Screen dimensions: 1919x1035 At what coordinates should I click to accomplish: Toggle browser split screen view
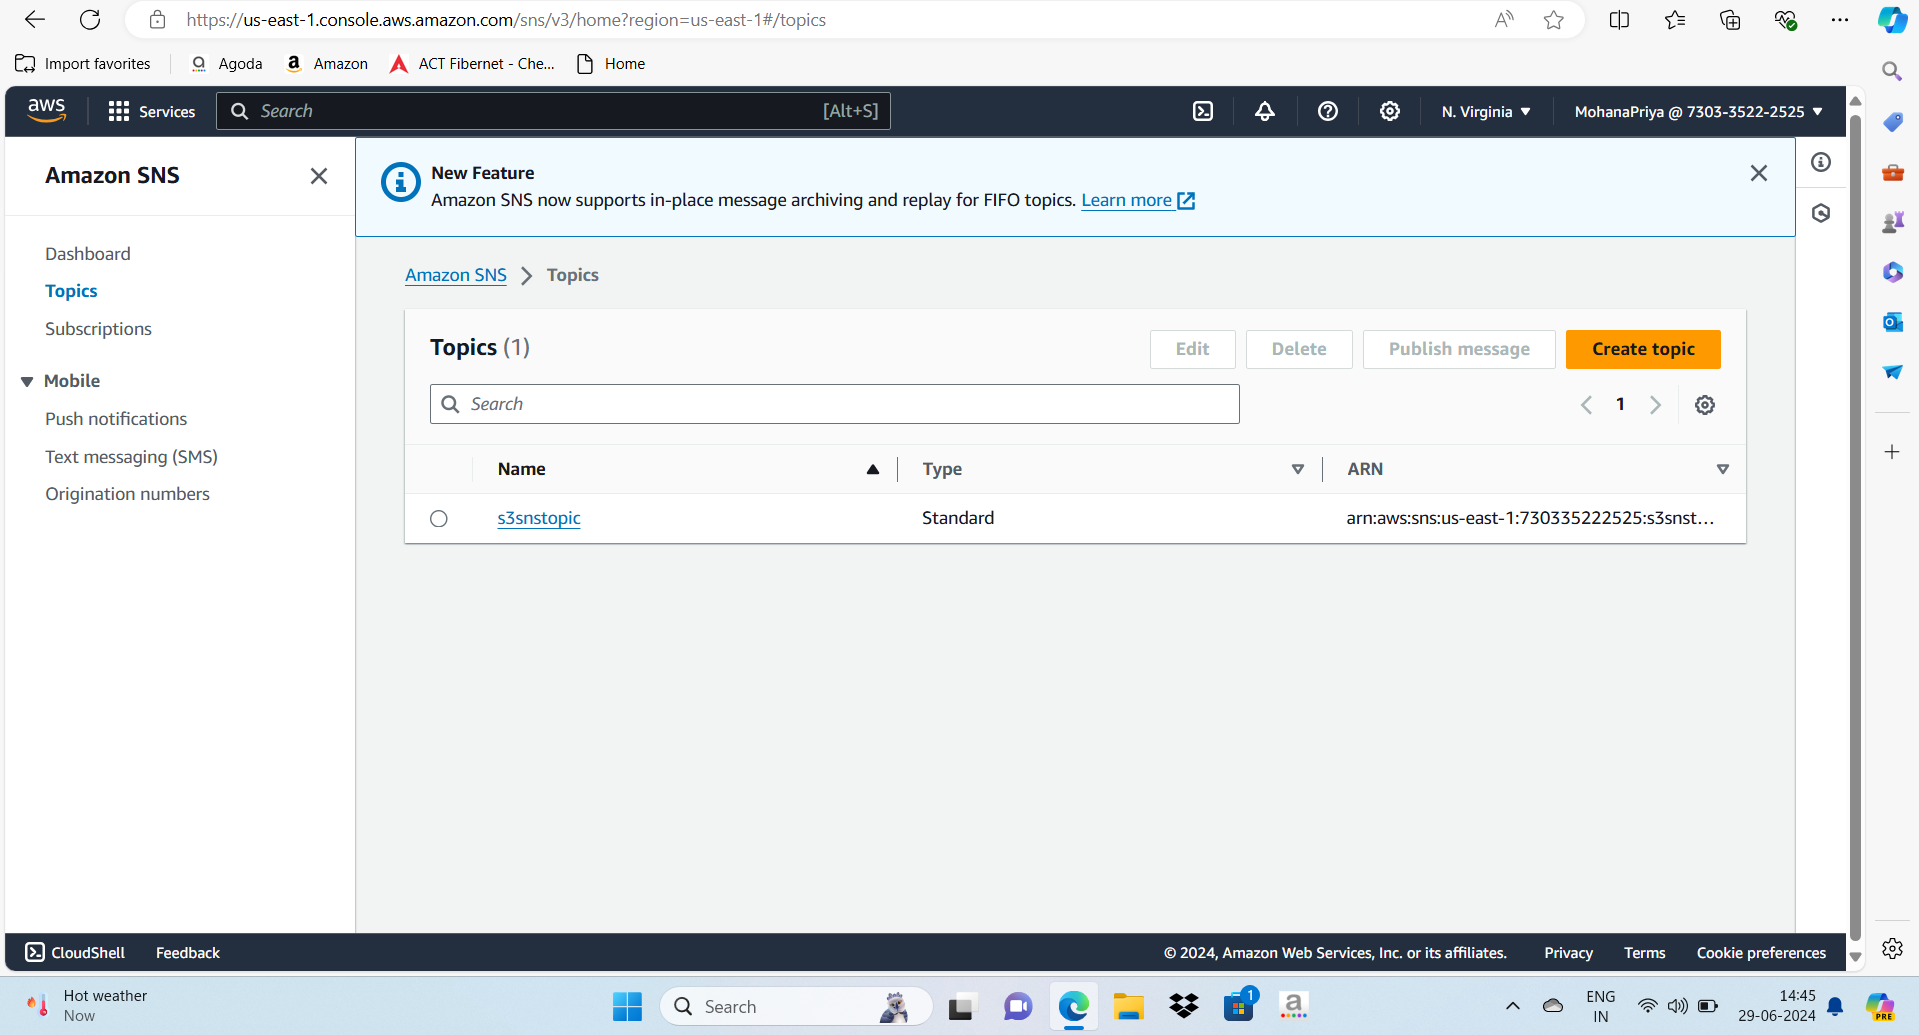click(x=1620, y=20)
